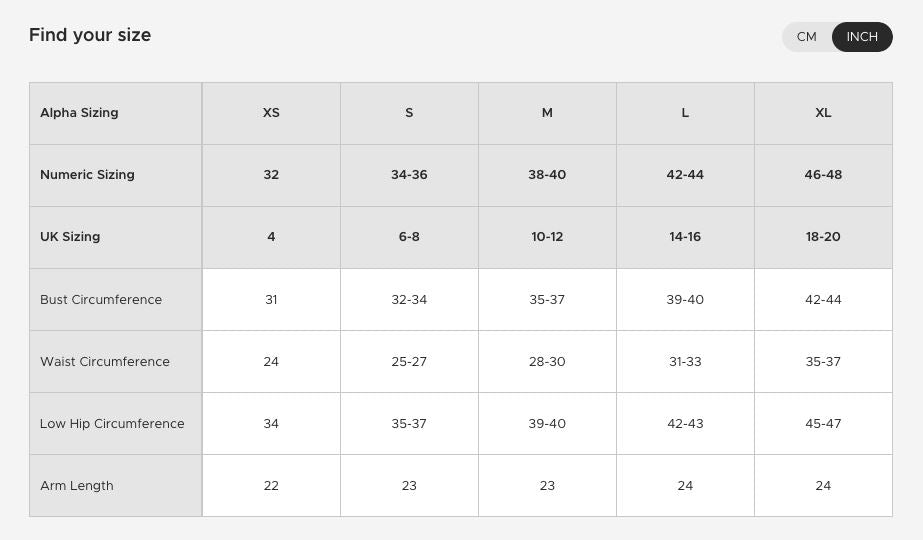This screenshot has height=540, width=923.
Task: Click the L alpha size header
Action: 685,113
